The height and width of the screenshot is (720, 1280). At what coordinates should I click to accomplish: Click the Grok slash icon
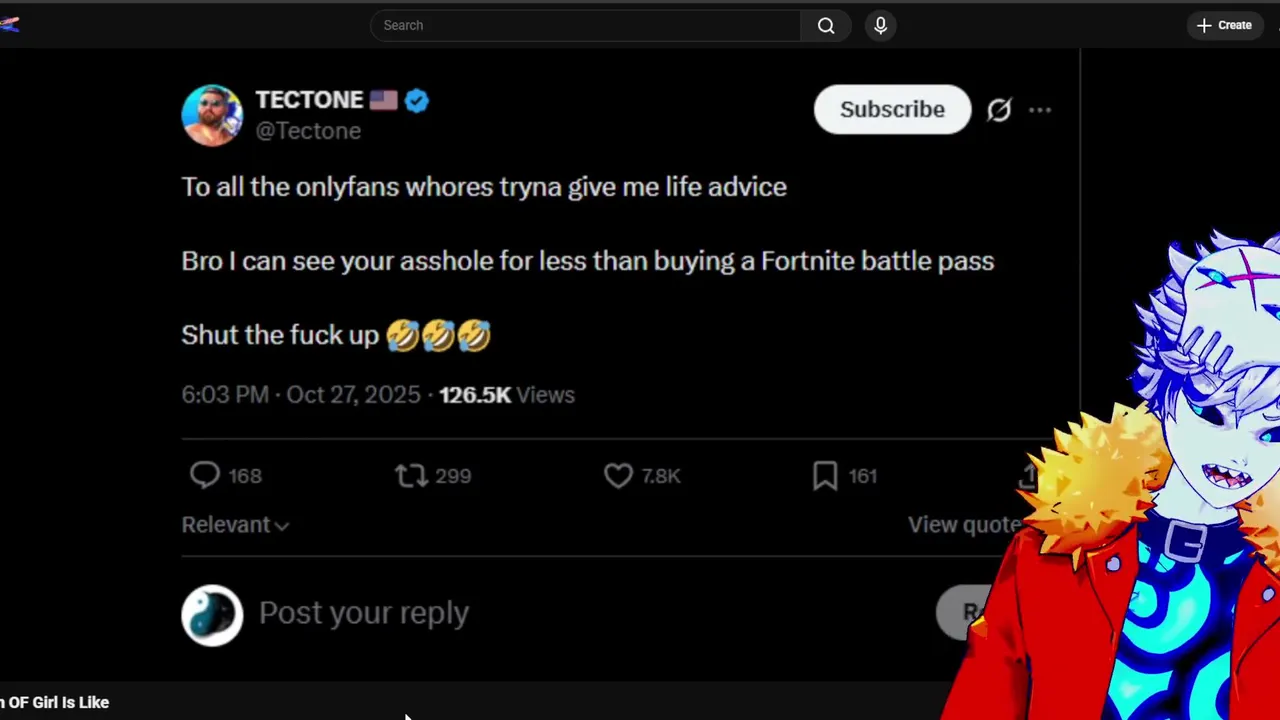click(999, 110)
